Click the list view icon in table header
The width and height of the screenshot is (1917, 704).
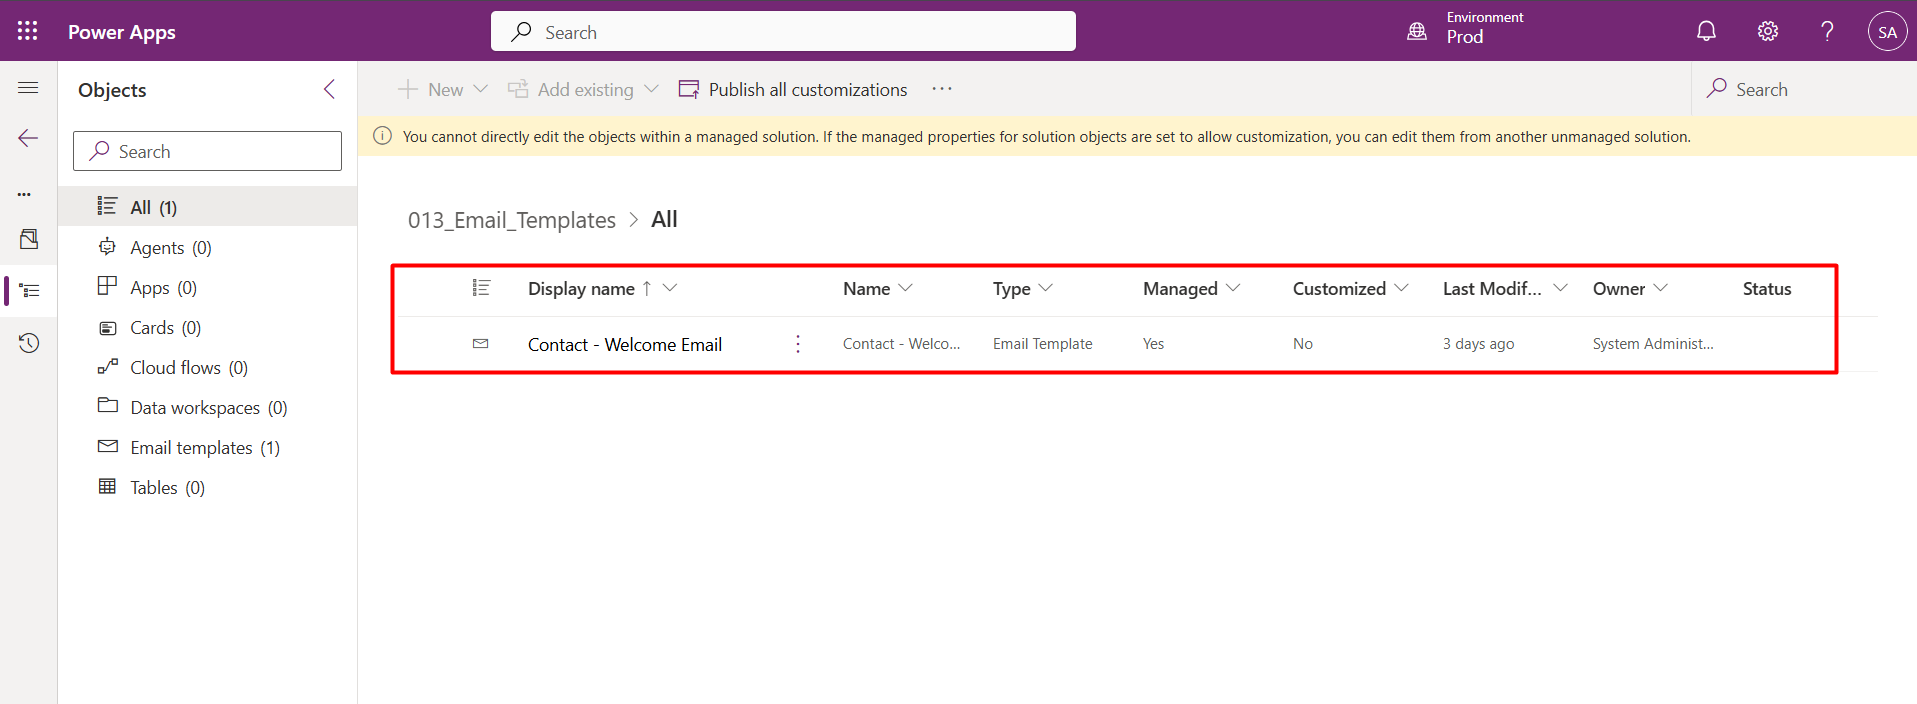[481, 288]
